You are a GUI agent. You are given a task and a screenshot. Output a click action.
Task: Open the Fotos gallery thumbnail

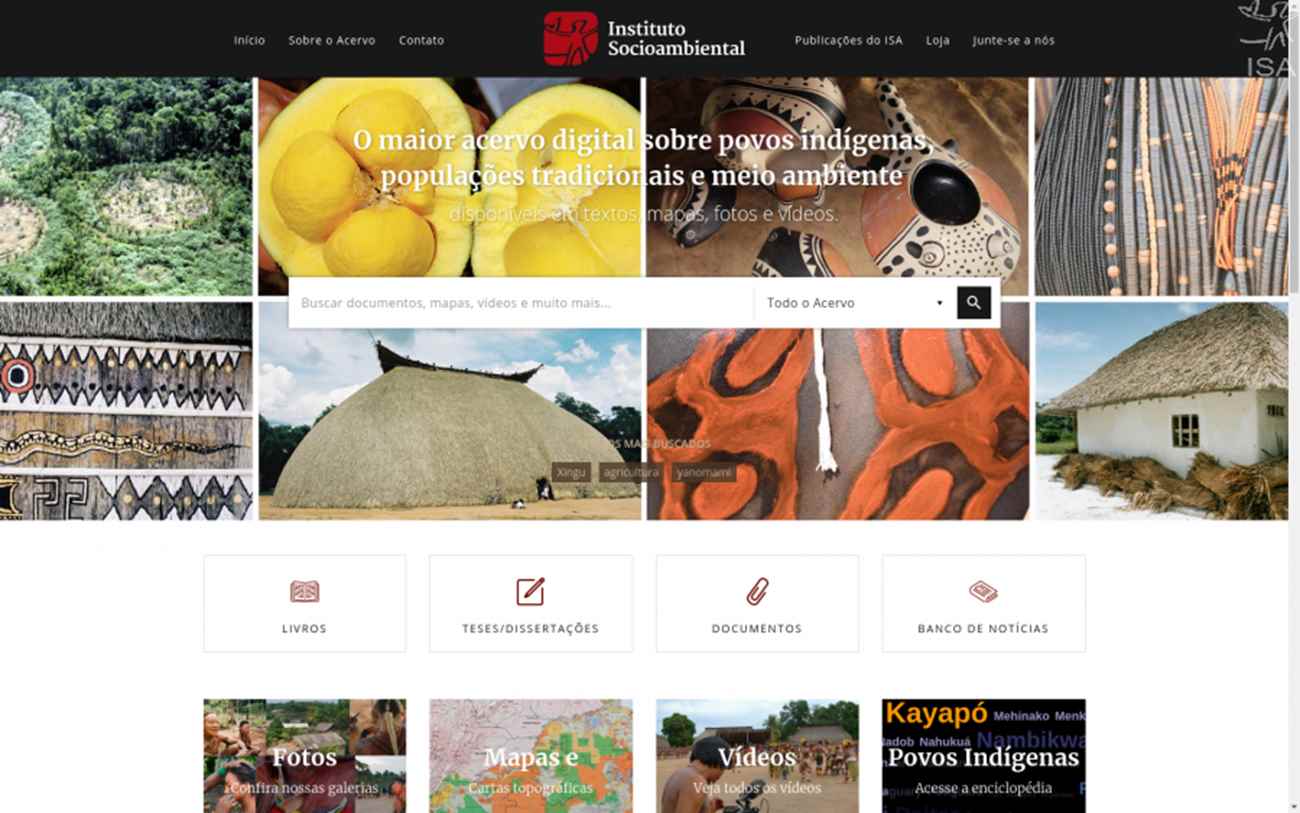coord(304,756)
